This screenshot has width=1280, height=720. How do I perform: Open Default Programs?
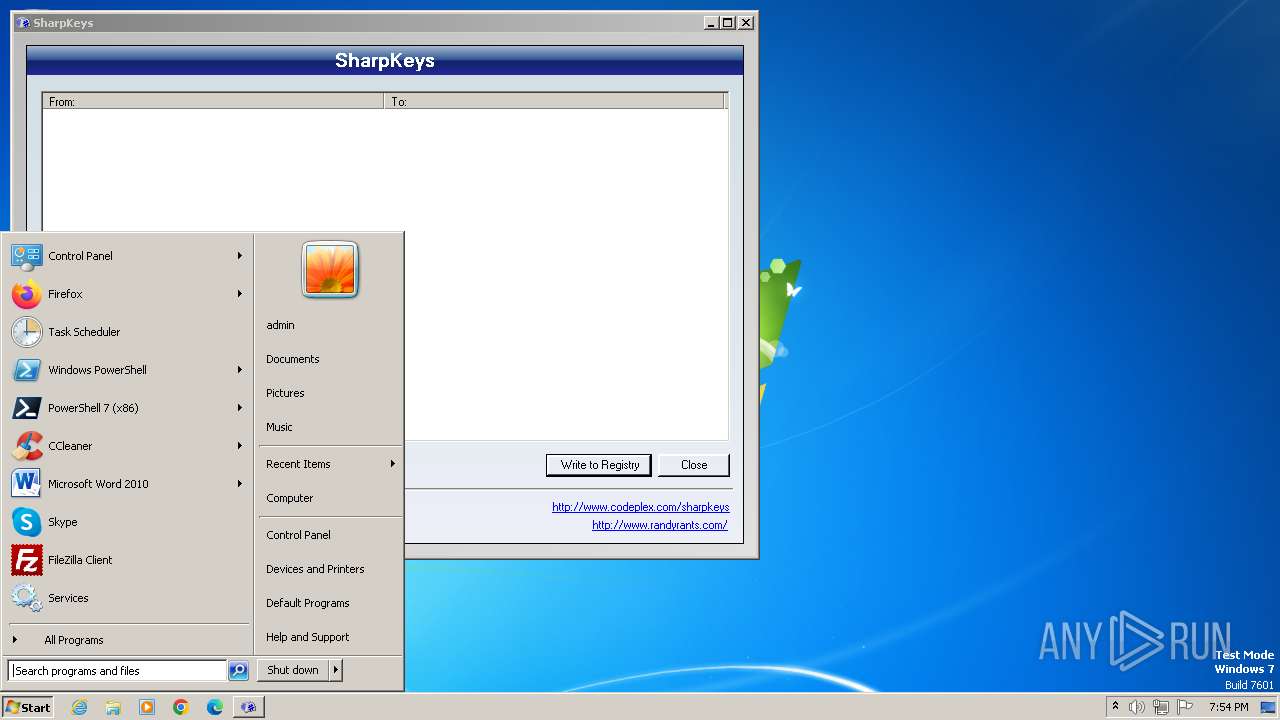pyautogui.click(x=330, y=603)
